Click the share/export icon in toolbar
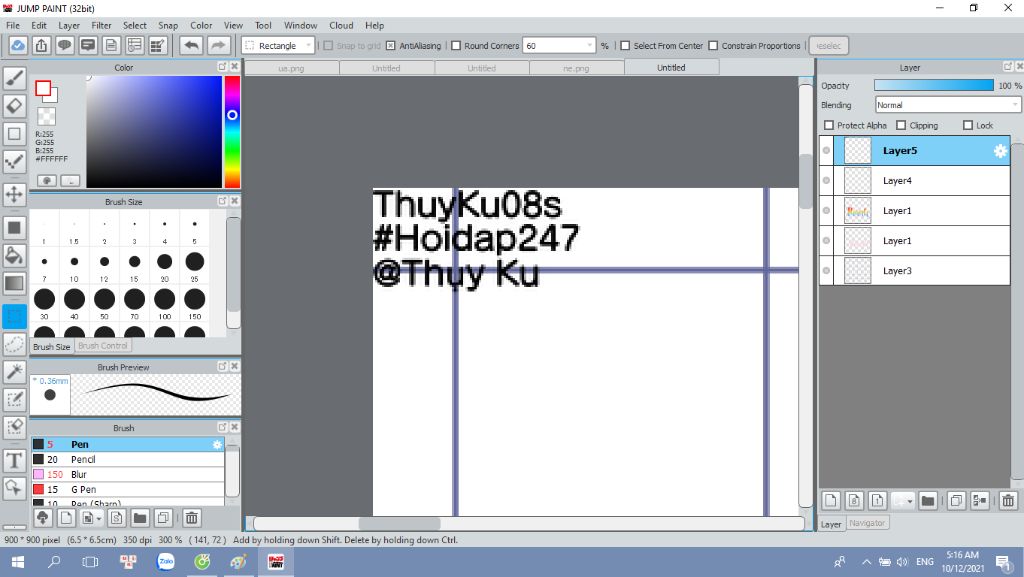Viewport: 1024px width, 577px height. point(41,46)
